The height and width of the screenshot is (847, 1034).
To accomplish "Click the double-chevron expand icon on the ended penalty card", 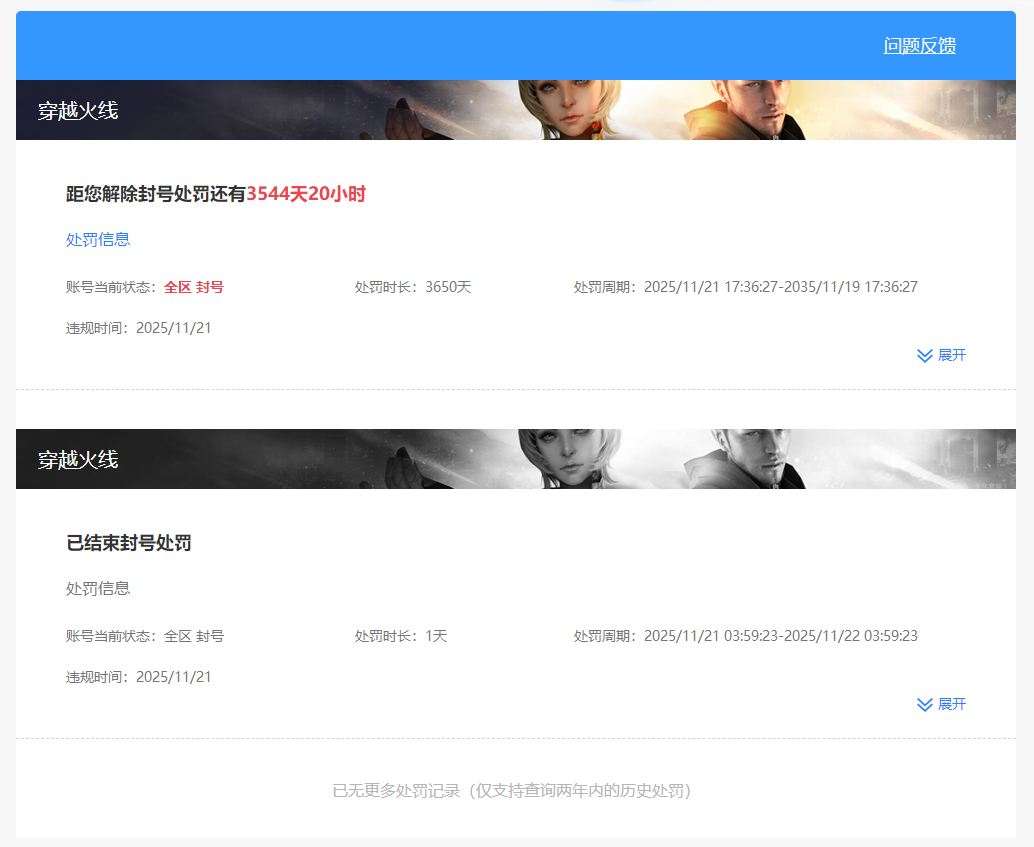I will coord(923,704).
